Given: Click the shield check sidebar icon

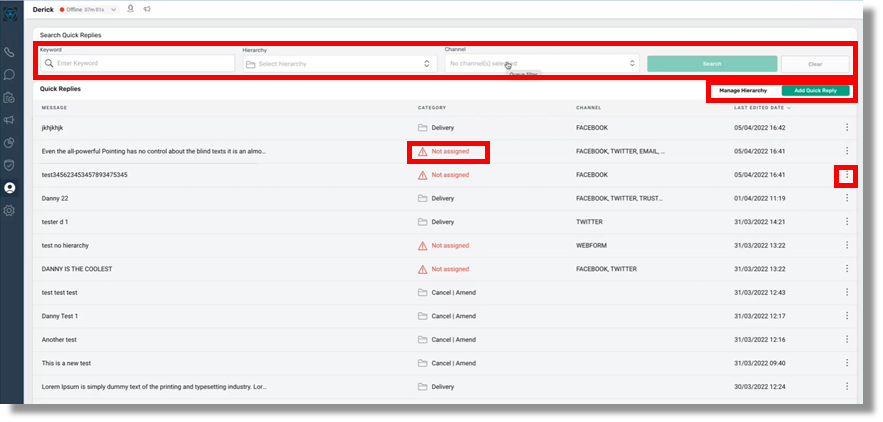Looking at the screenshot, I should point(10,165).
